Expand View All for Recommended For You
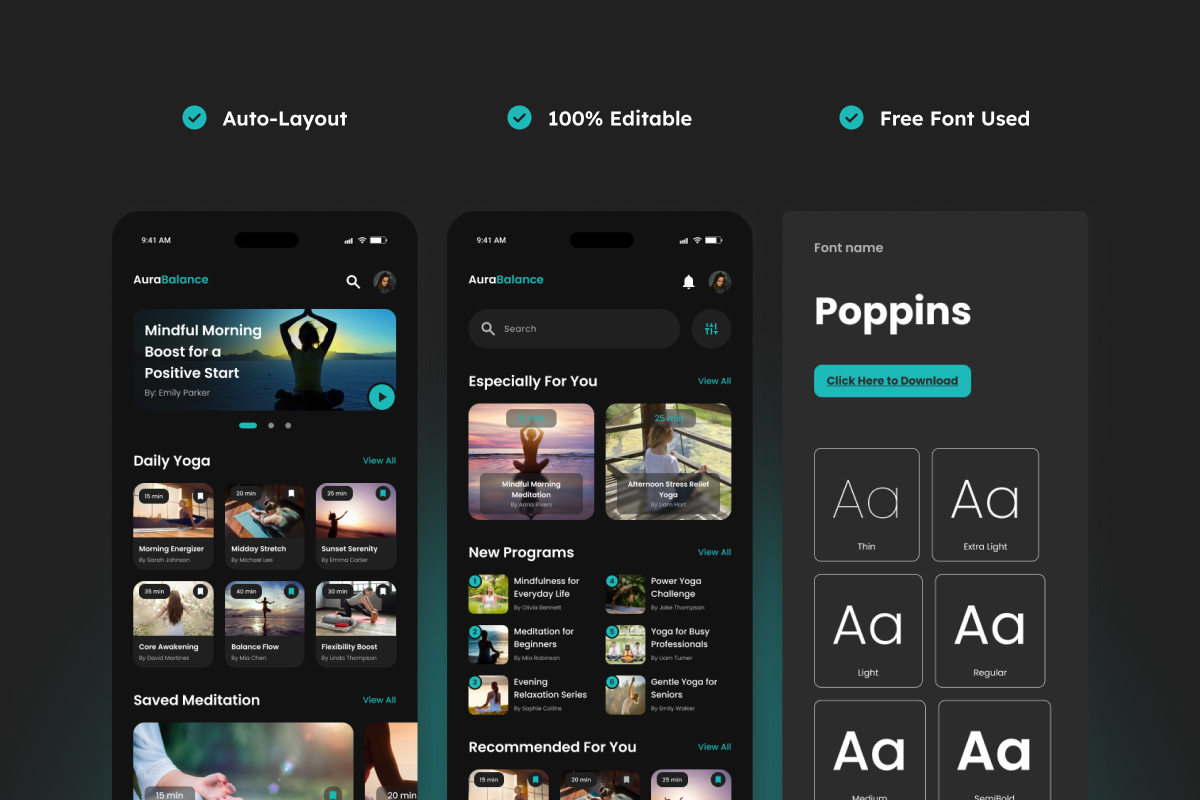The height and width of the screenshot is (800, 1200). pos(714,747)
